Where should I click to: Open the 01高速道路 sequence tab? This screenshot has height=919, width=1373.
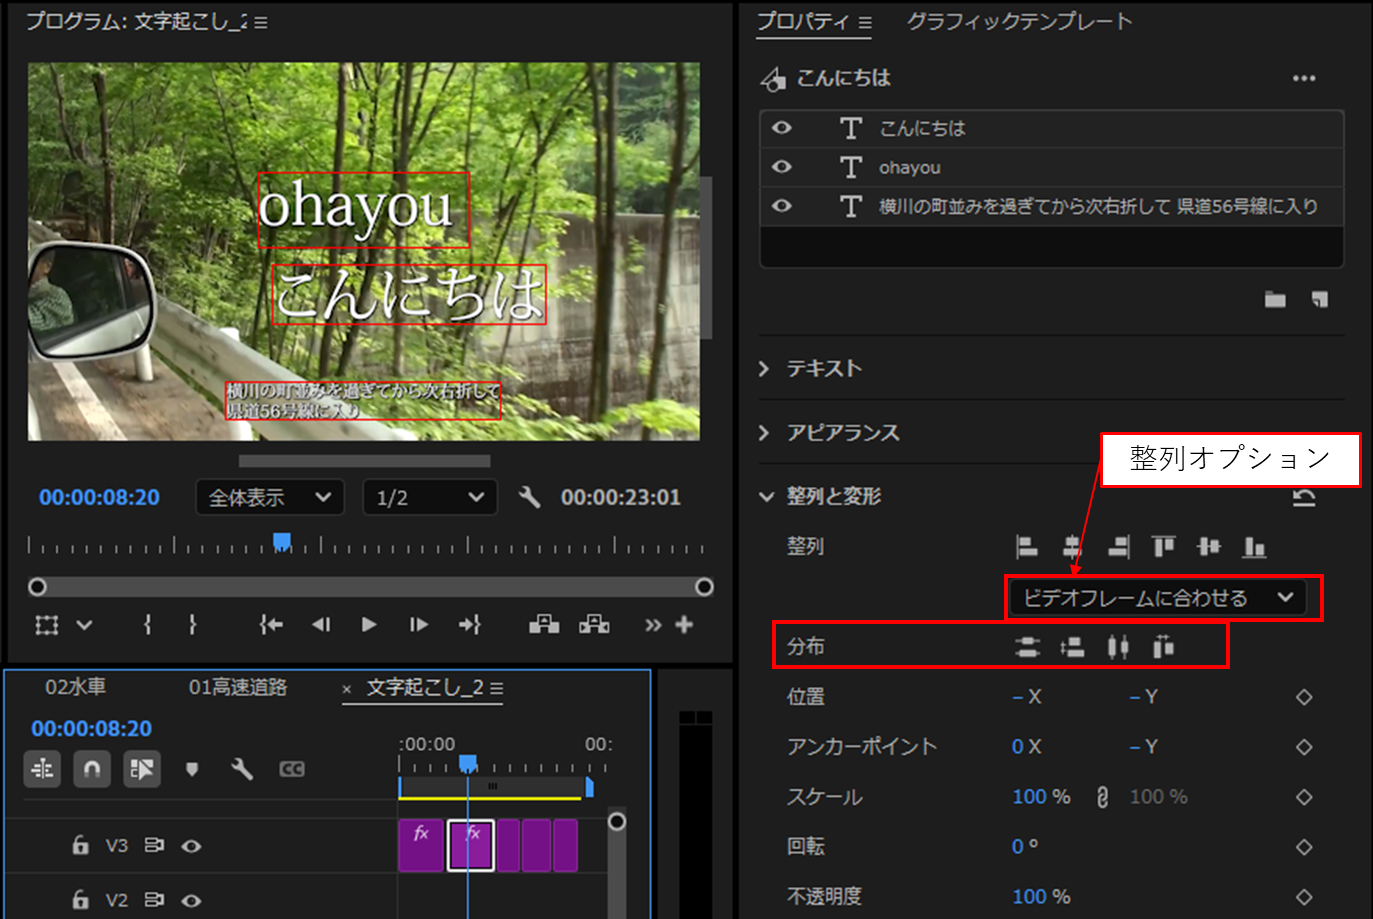point(240,688)
